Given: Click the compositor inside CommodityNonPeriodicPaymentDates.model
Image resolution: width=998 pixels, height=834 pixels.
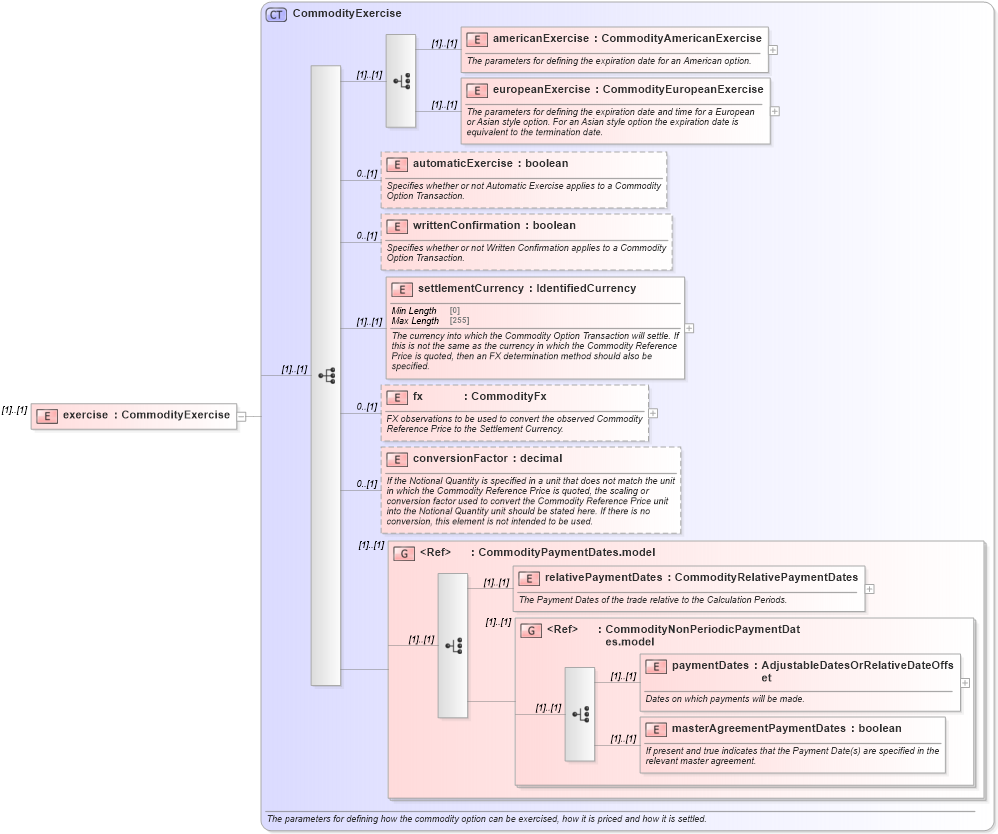Looking at the screenshot, I should (580, 714).
